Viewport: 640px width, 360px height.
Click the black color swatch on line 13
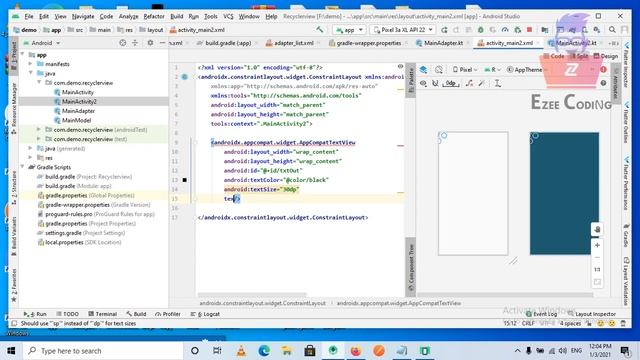pos(184,180)
